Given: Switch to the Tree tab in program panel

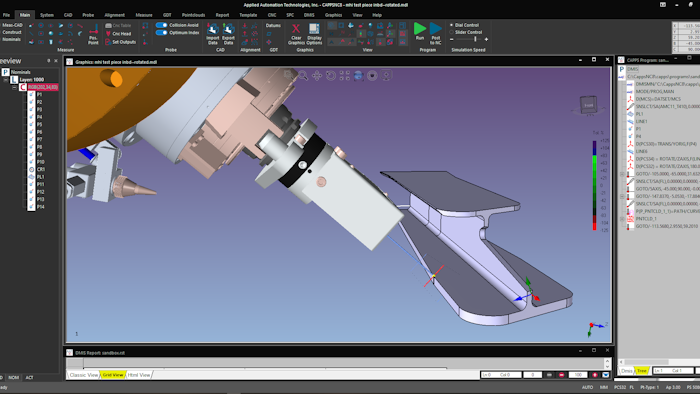Looking at the screenshot, I should [x=642, y=371].
